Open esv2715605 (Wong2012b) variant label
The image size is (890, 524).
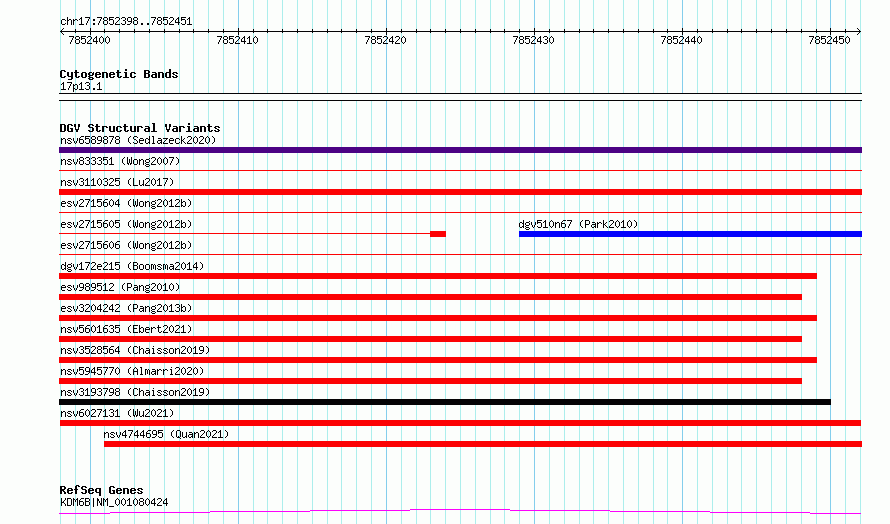pos(126,224)
